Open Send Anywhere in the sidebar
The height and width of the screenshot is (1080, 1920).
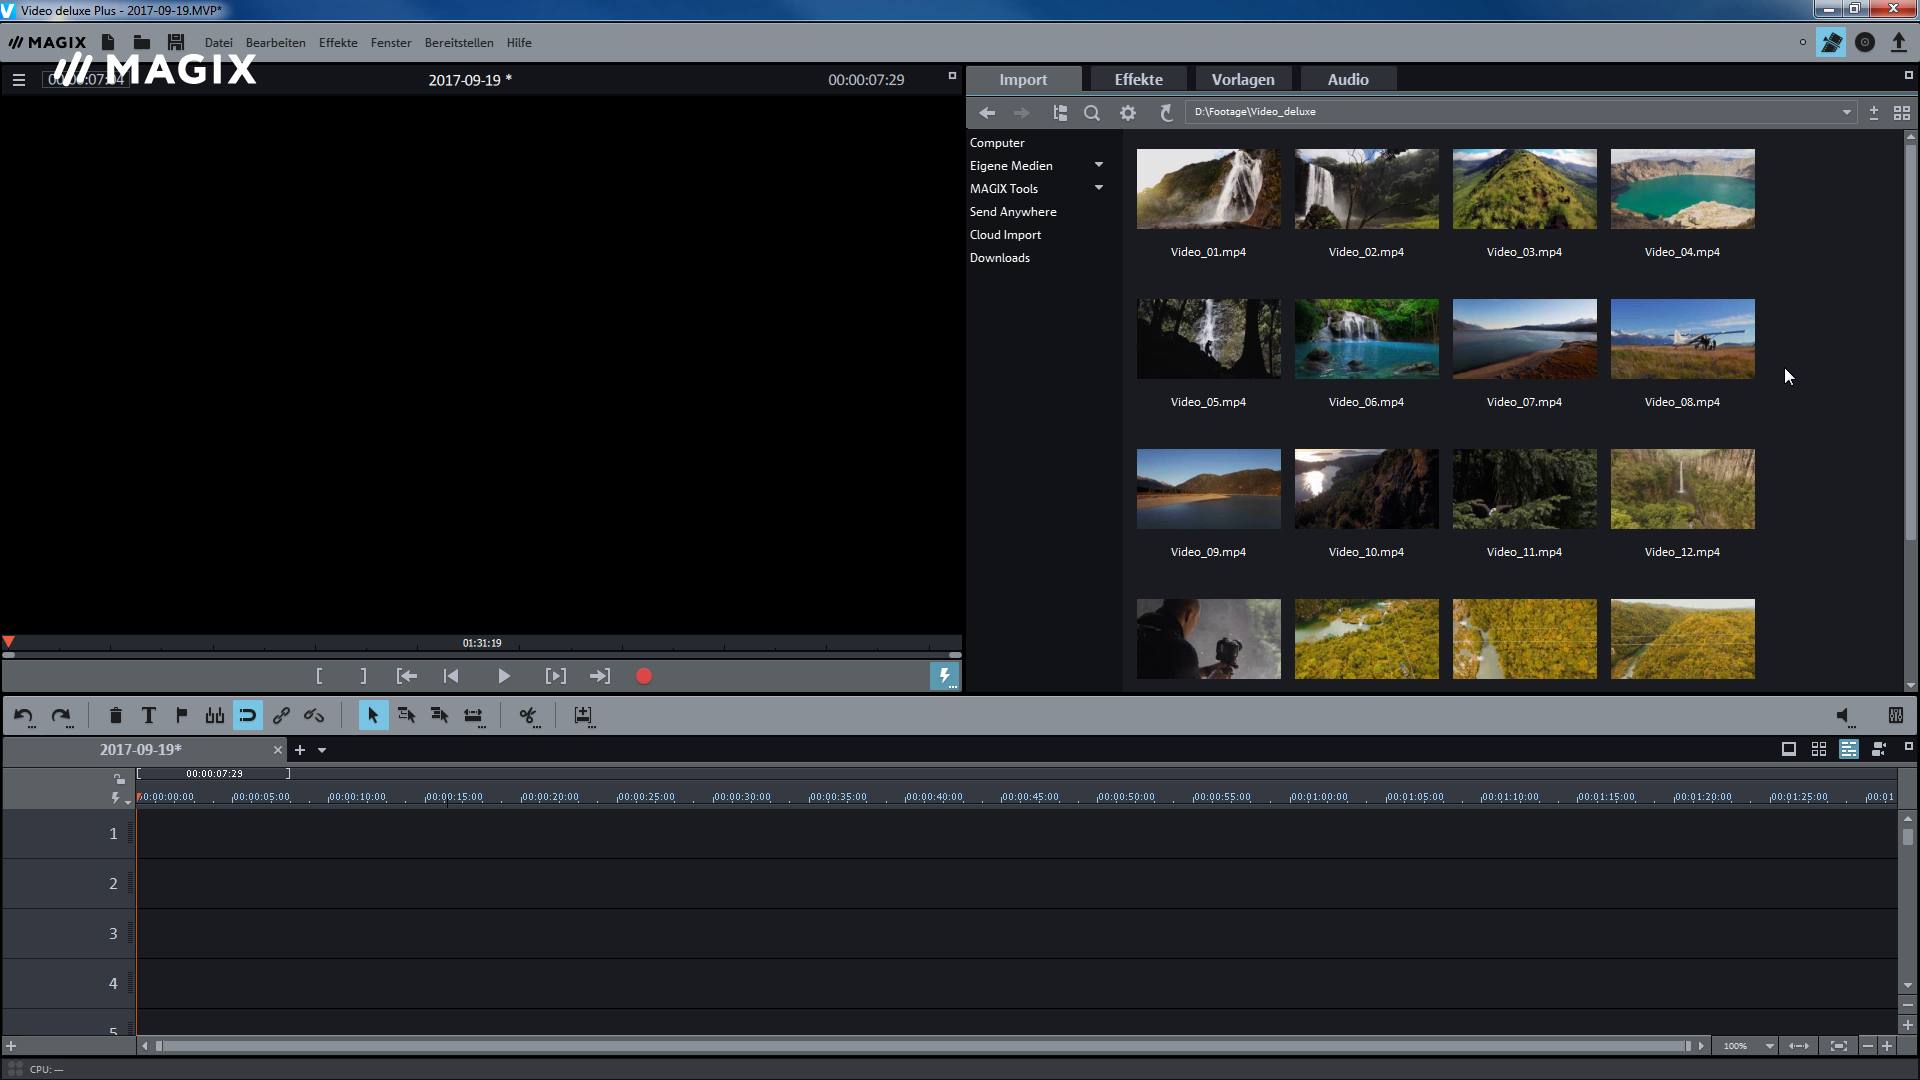tap(1013, 212)
